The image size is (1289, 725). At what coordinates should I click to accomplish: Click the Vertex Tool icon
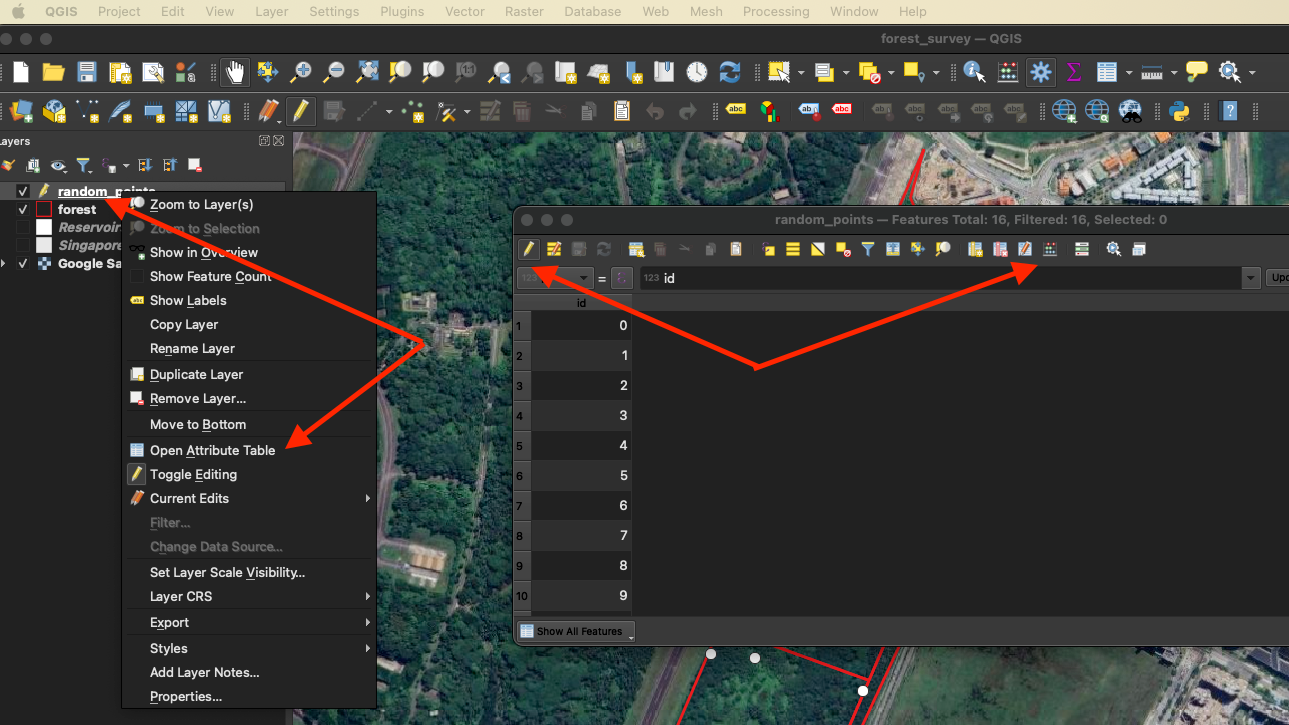click(x=446, y=110)
